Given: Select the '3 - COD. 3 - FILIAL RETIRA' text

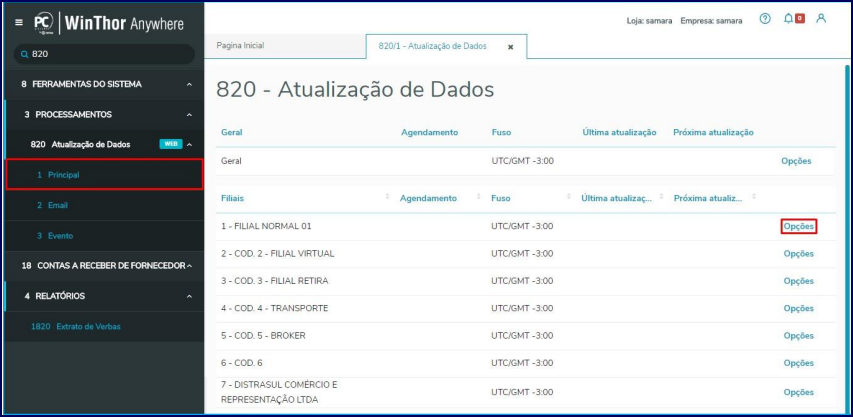Looking at the screenshot, I should click(275, 281).
